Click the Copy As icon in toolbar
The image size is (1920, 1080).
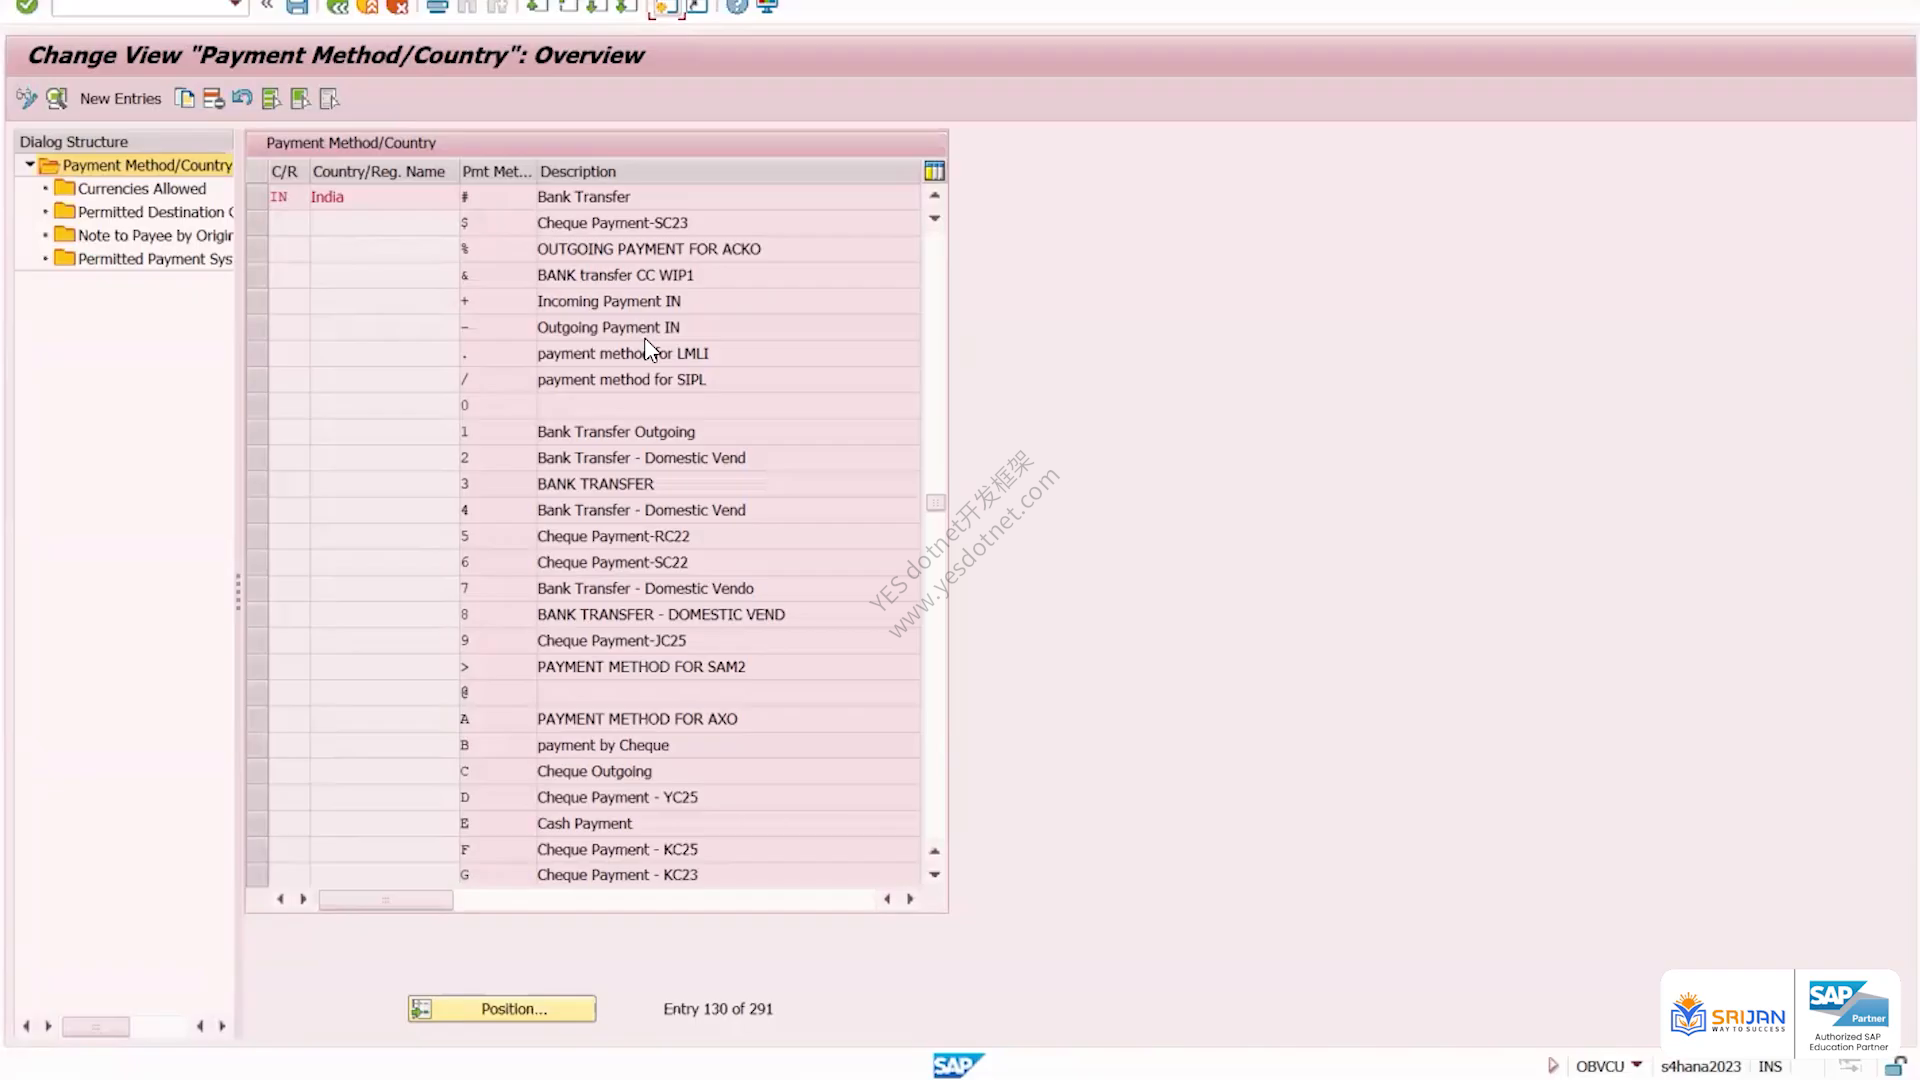[185, 98]
